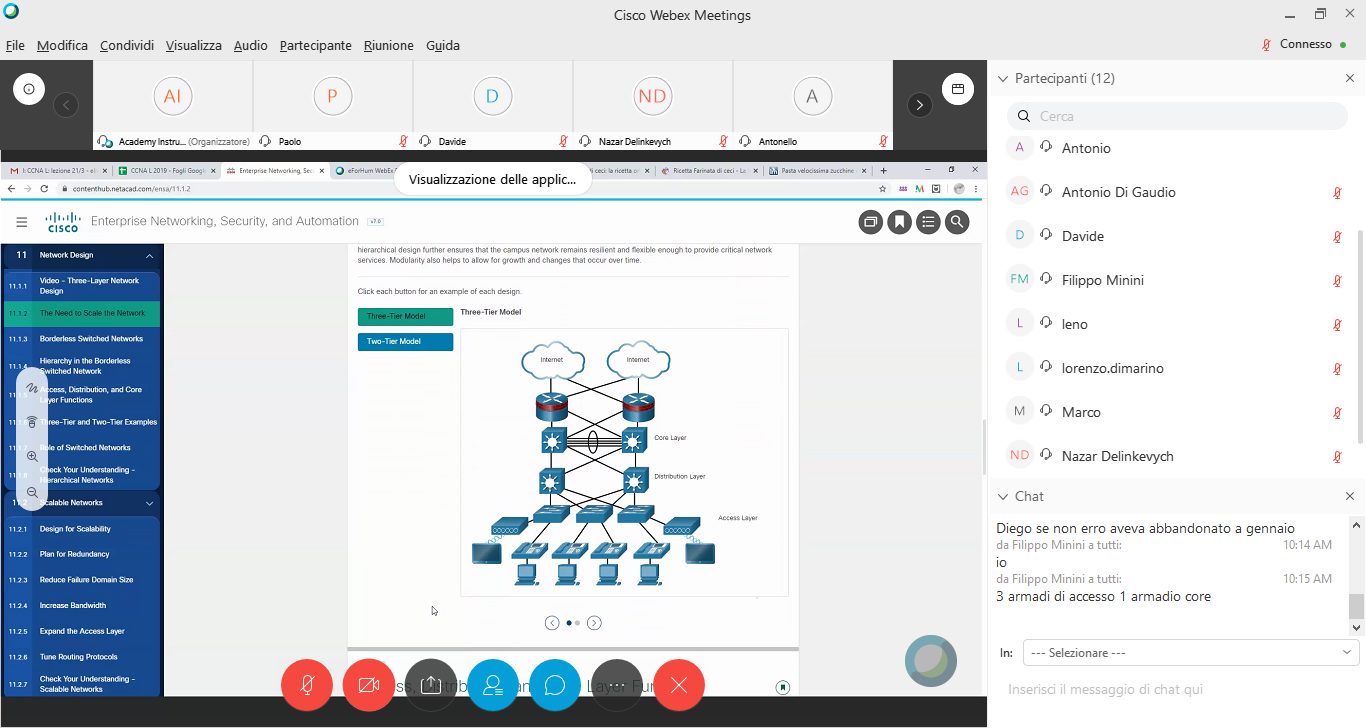Expand Scalable Networks module chevron
The width and height of the screenshot is (1366, 728).
click(x=150, y=503)
